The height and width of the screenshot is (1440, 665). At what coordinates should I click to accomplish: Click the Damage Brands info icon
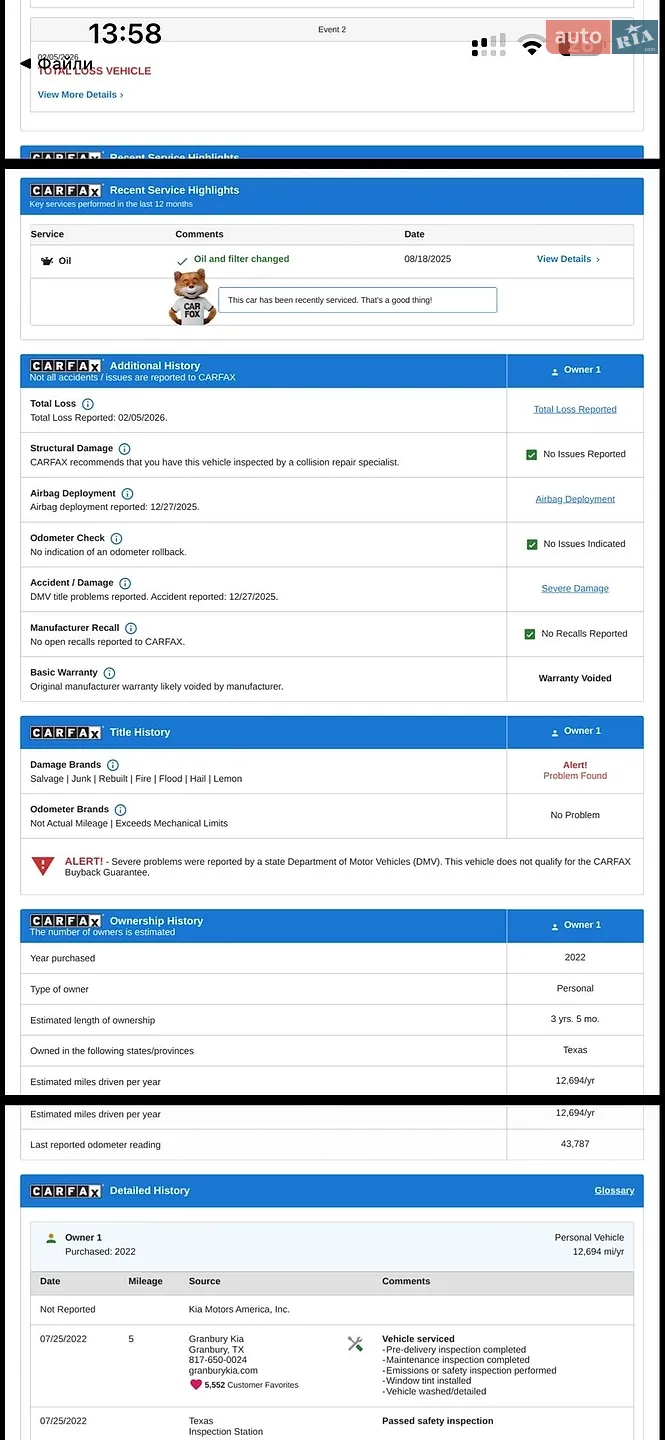pyautogui.click(x=113, y=765)
